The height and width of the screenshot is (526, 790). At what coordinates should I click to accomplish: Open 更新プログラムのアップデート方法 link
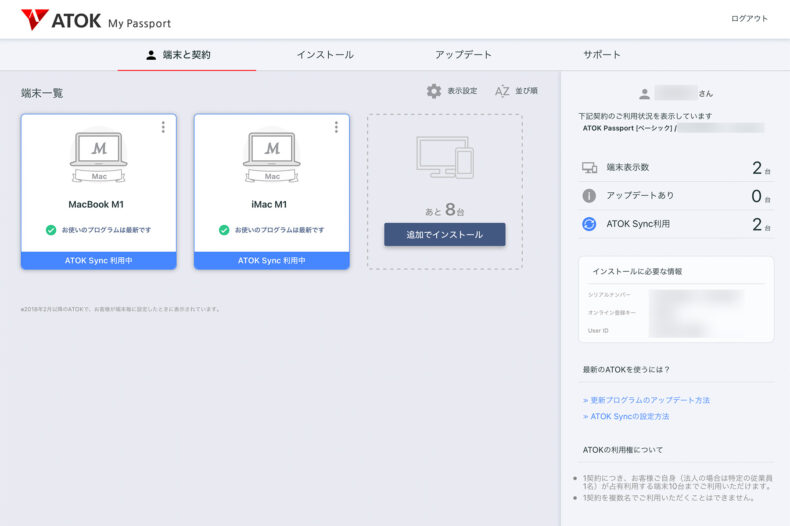(x=647, y=400)
